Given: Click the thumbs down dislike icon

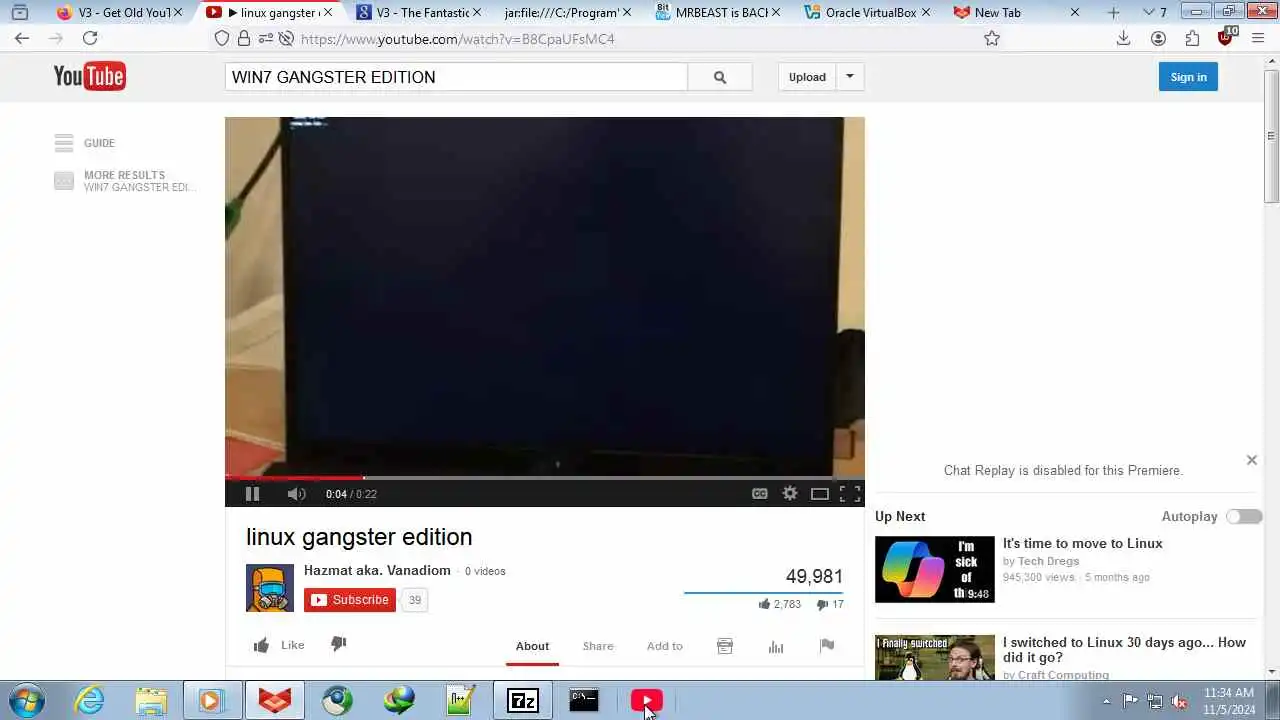Looking at the screenshot, I should [339, 645].
